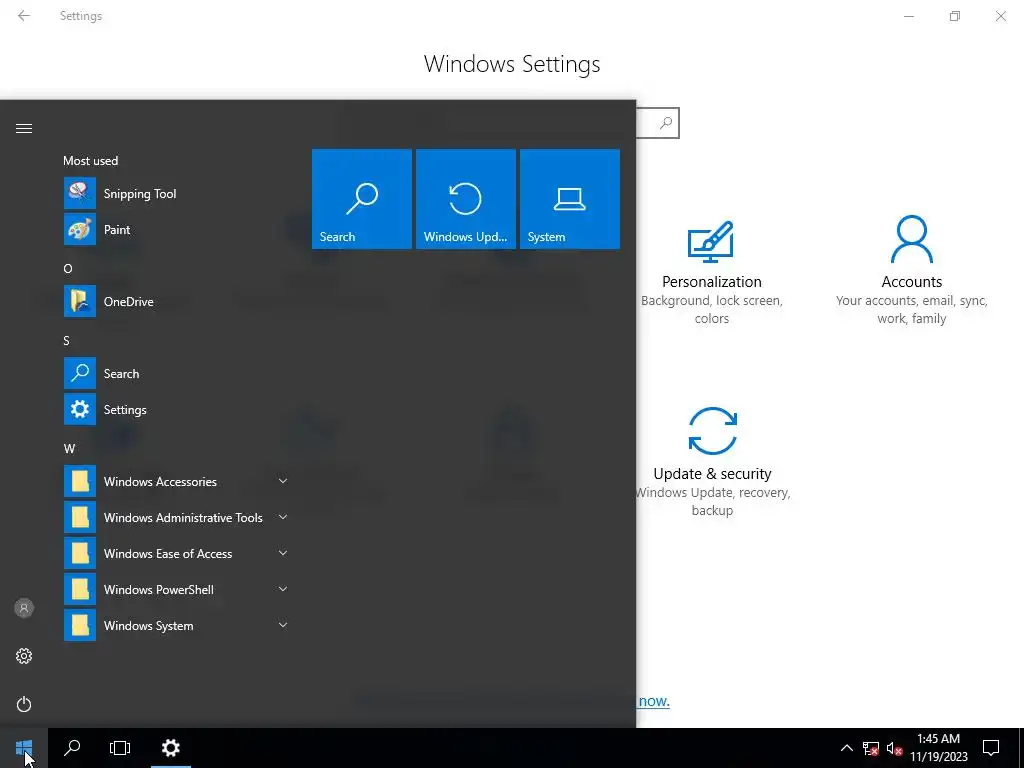Select the Settings app on the taskbar

pos(170,748)
